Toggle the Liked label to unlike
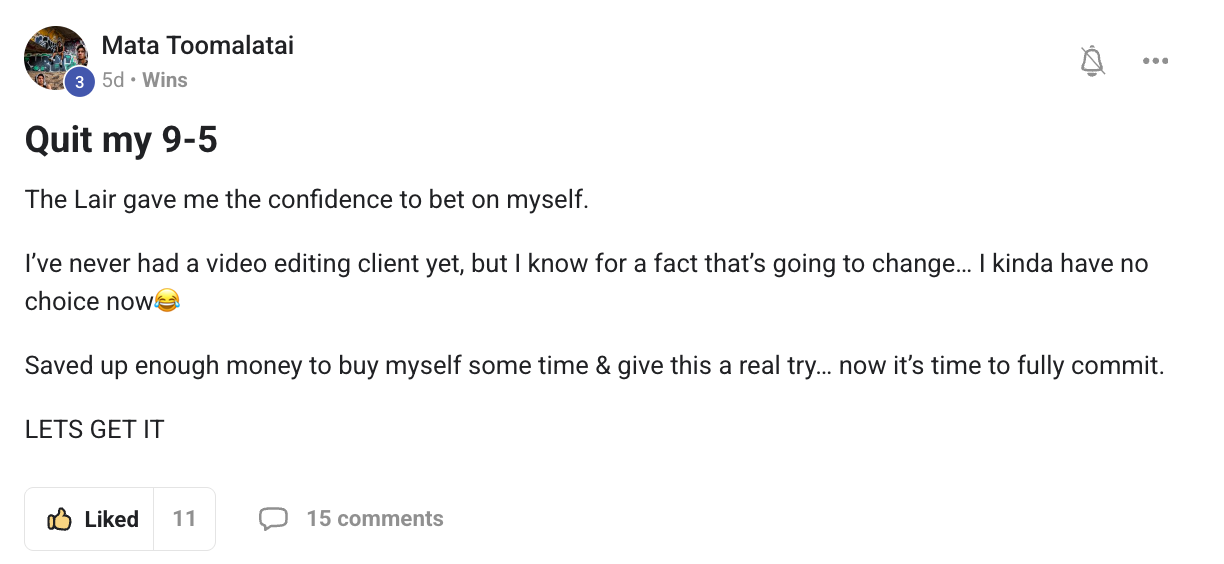Viewport: 1224px width, 564px height. point(111,519)
